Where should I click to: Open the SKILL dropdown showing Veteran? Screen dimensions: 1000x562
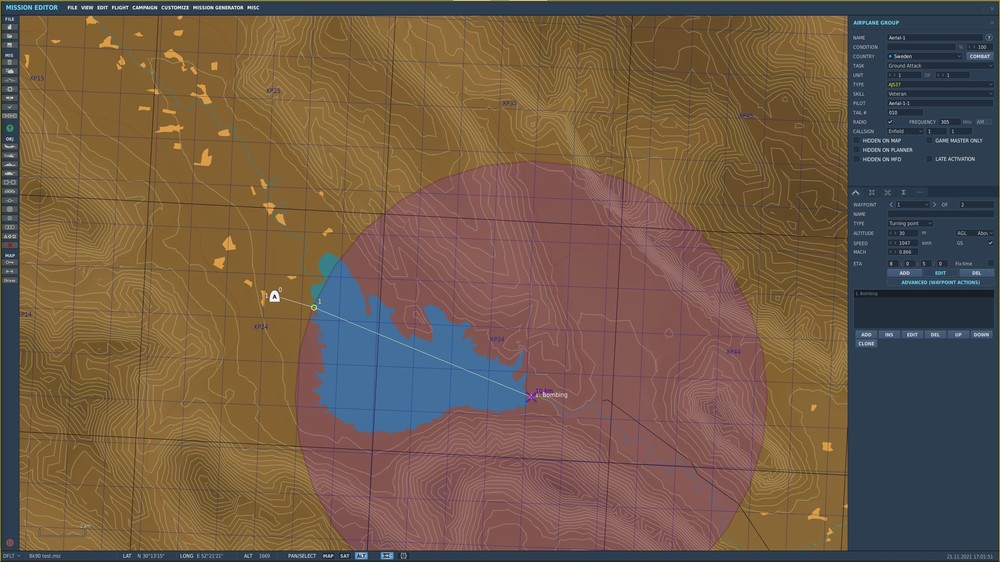point(940,94)
